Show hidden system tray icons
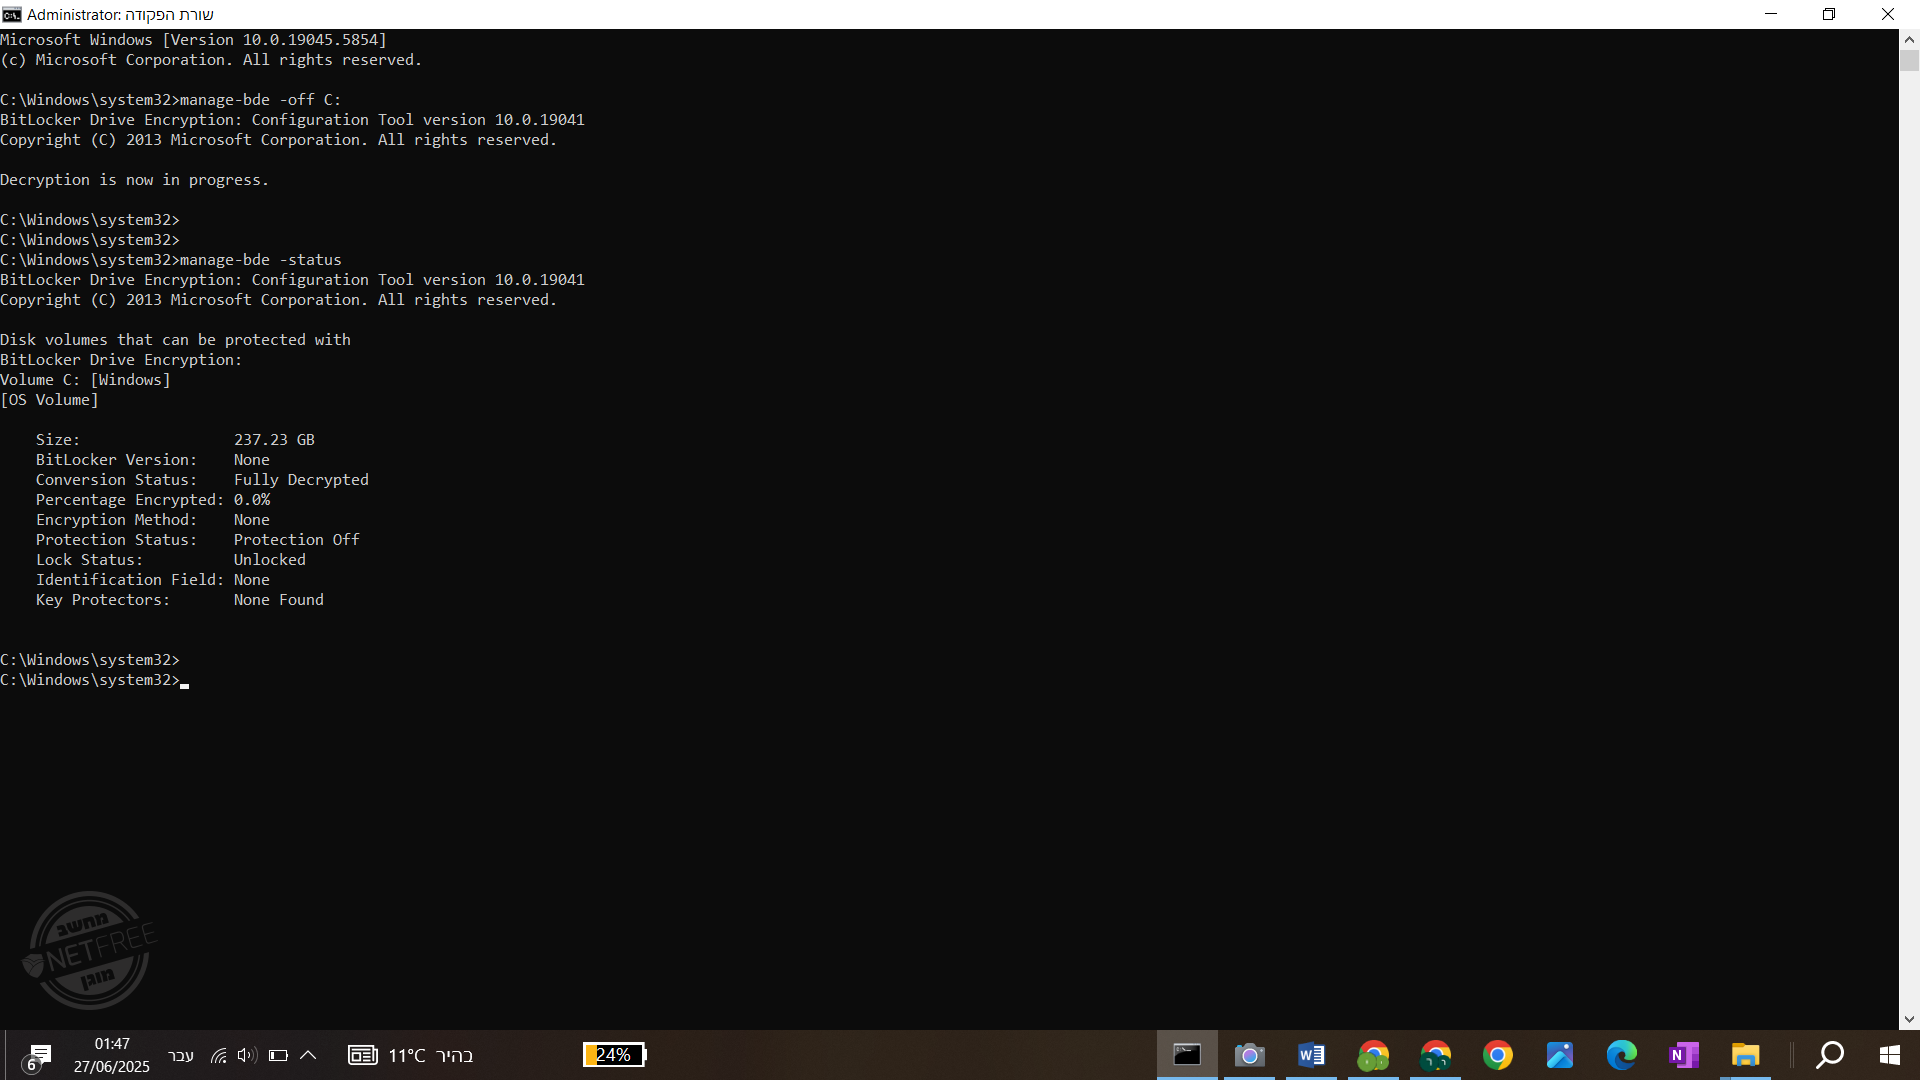This screenshot has width=1920, height=1080. tap(308, 1056)
